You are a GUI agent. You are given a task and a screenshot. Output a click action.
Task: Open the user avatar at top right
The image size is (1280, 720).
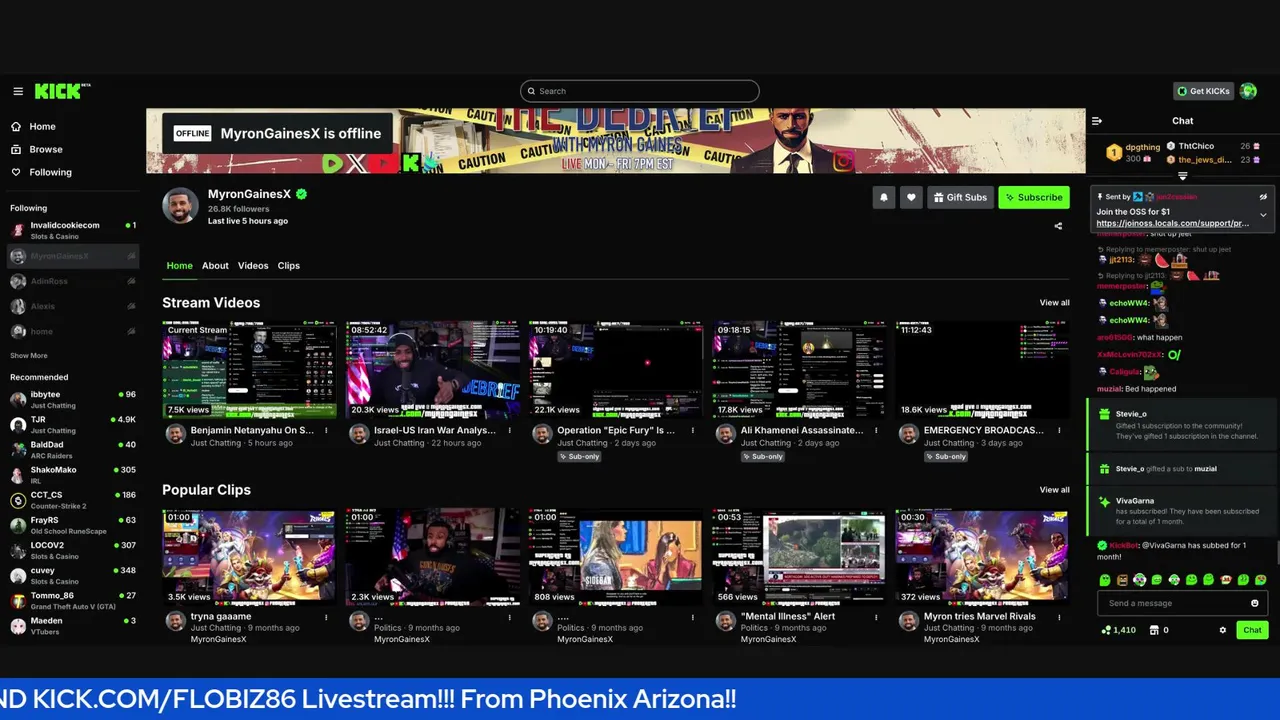click(x=1248, y=91)
